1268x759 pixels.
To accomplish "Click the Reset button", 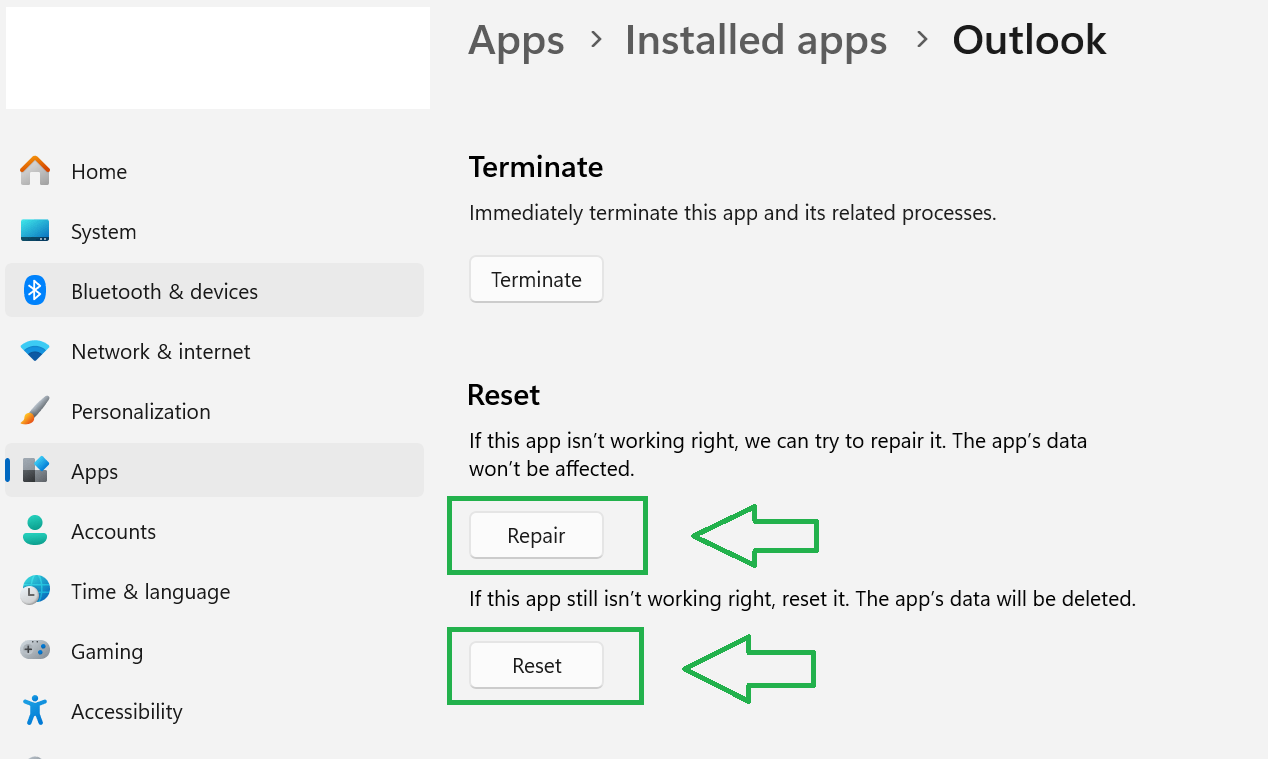I will tap(536, 666).
